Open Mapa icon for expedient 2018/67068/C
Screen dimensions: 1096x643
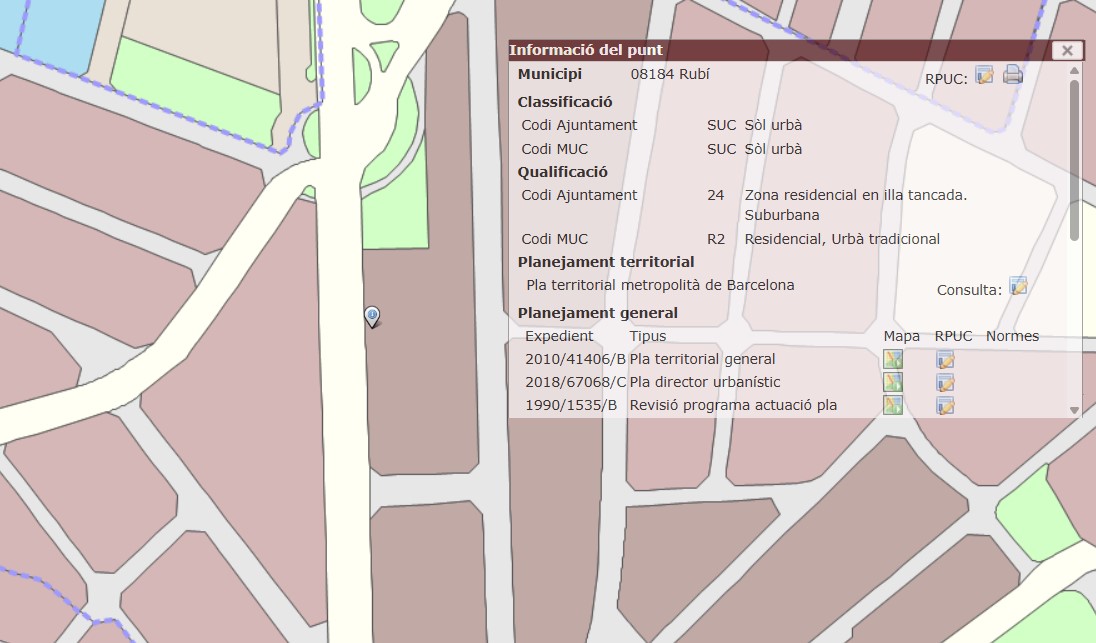coord(893,382)
